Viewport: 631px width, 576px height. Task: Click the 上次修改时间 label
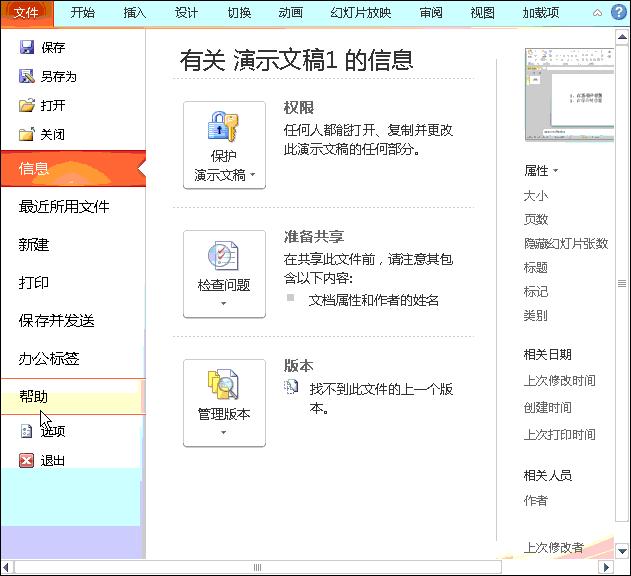[x=560, y=380]
